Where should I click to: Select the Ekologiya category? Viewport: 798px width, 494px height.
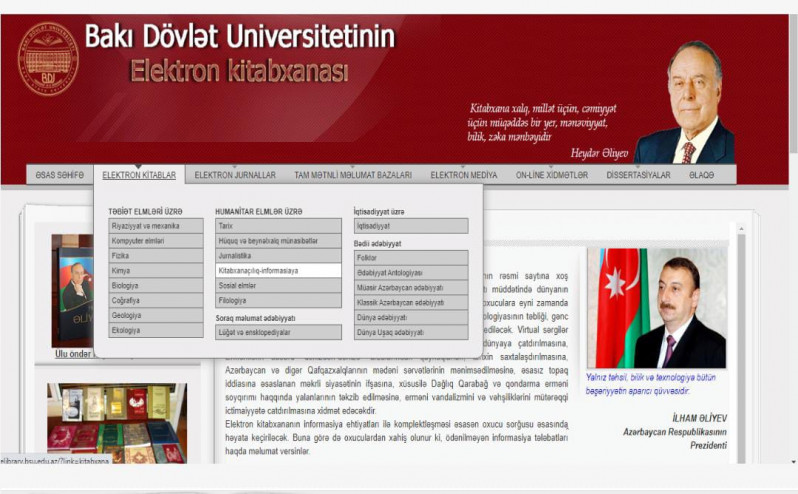point(156,330)
